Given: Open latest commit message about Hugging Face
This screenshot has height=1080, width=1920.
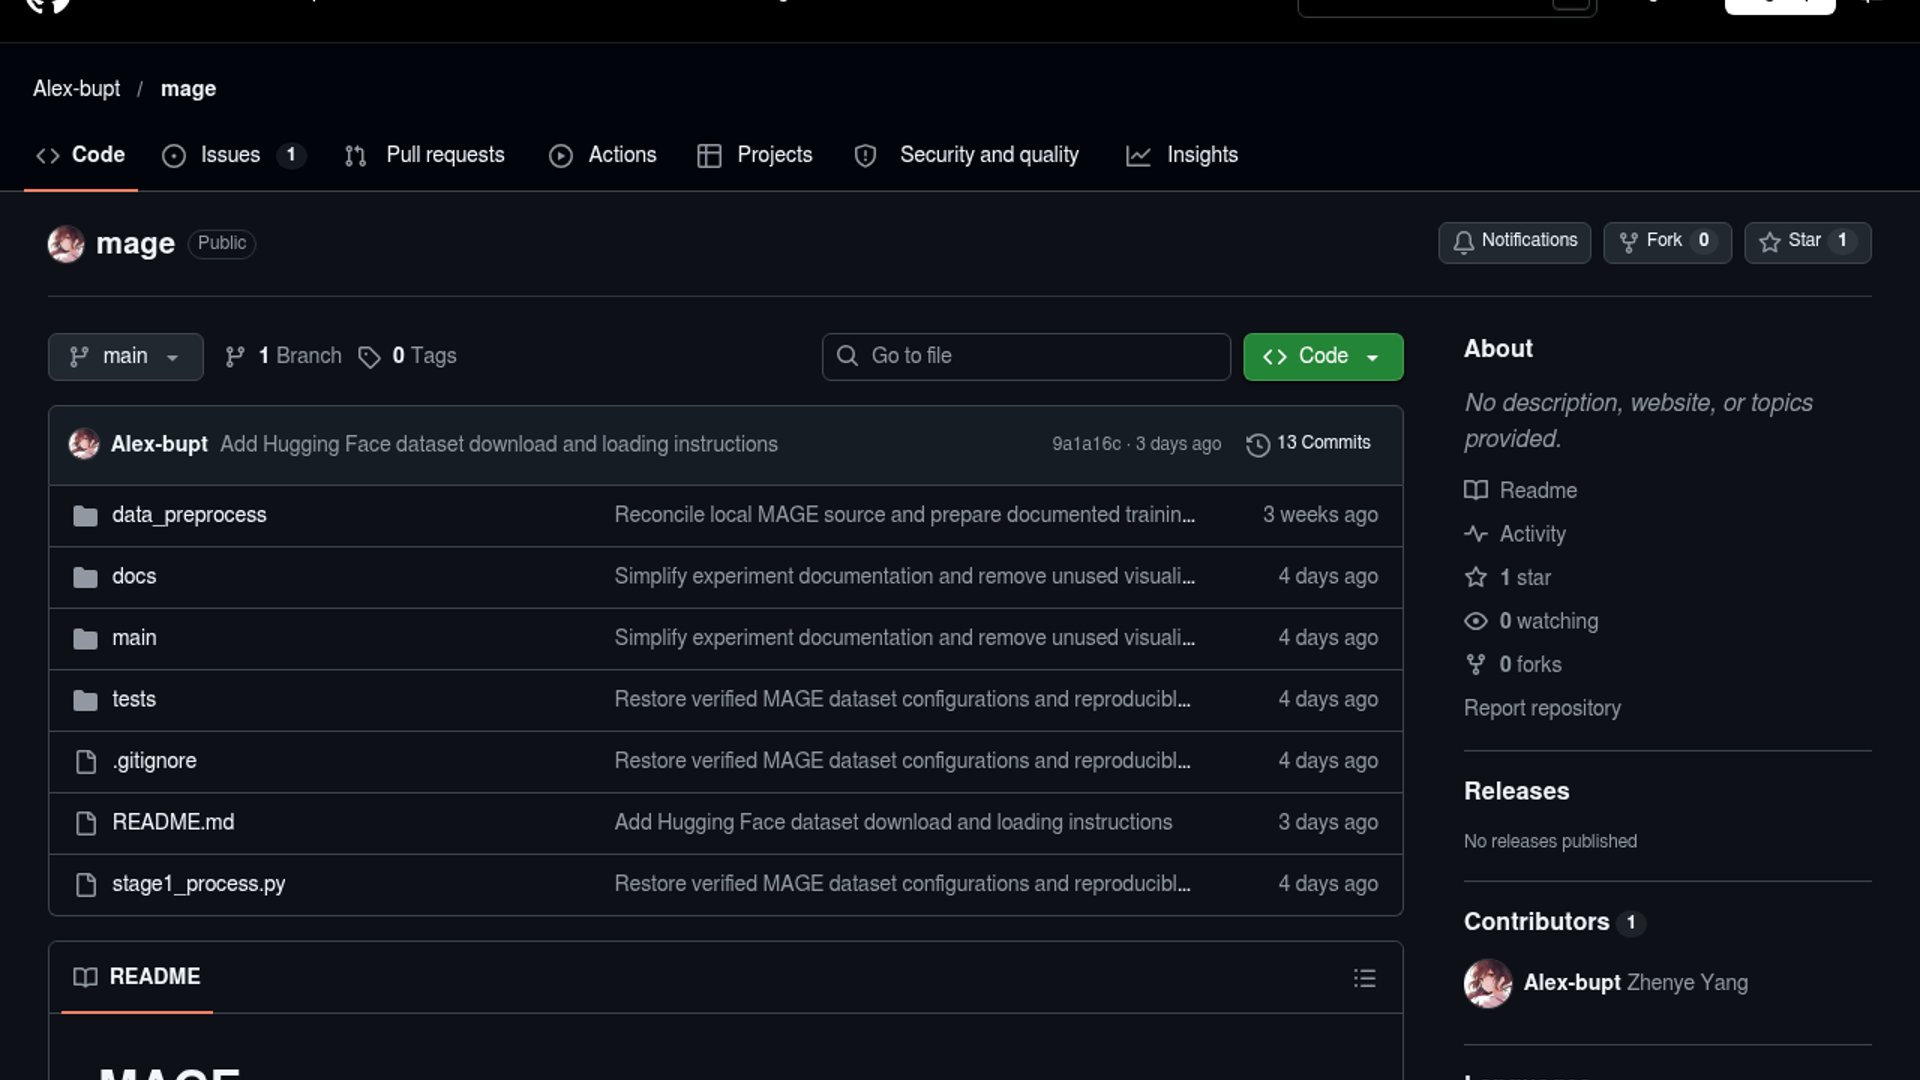Looking at the screenshot, I should tap(499, 444).
